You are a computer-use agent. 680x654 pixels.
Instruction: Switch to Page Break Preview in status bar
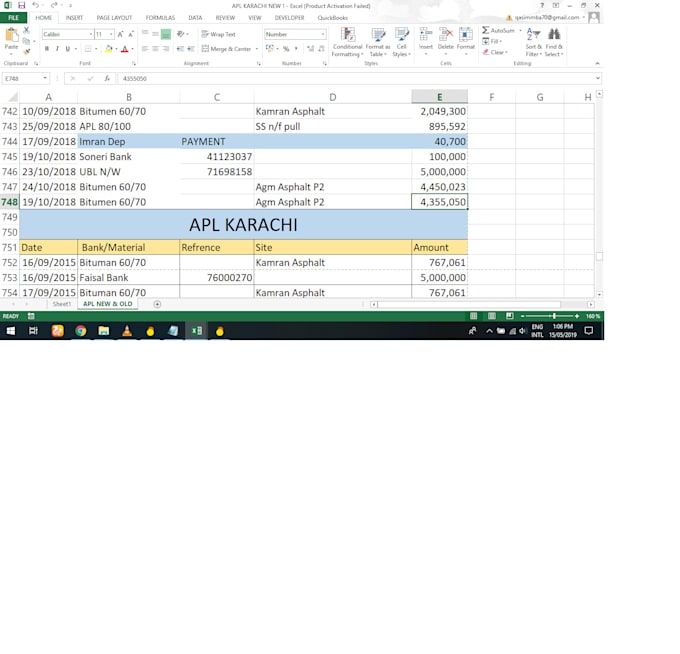click(510, 316)
